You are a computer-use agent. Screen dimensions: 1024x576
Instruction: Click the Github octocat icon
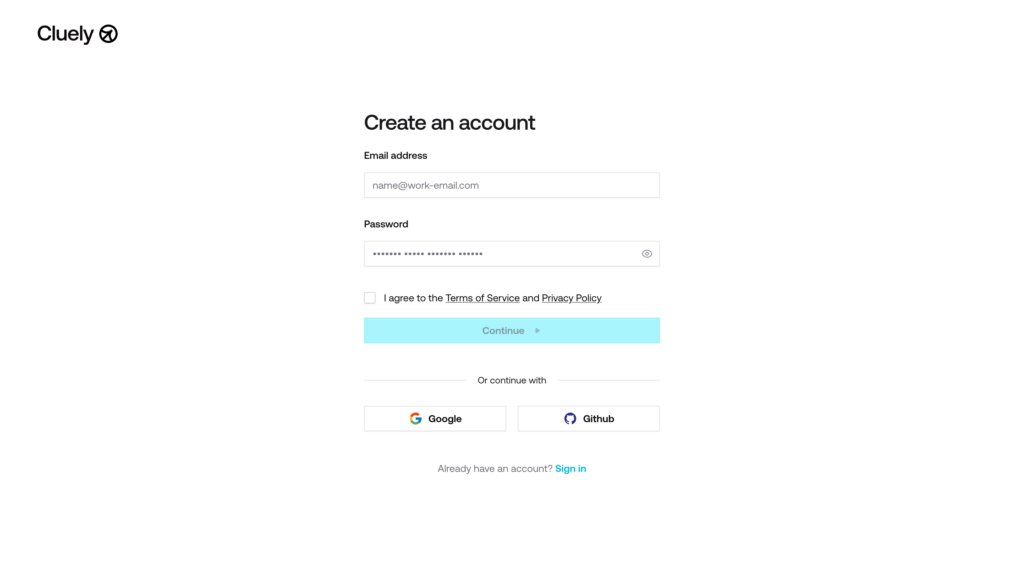coord(570,419)
